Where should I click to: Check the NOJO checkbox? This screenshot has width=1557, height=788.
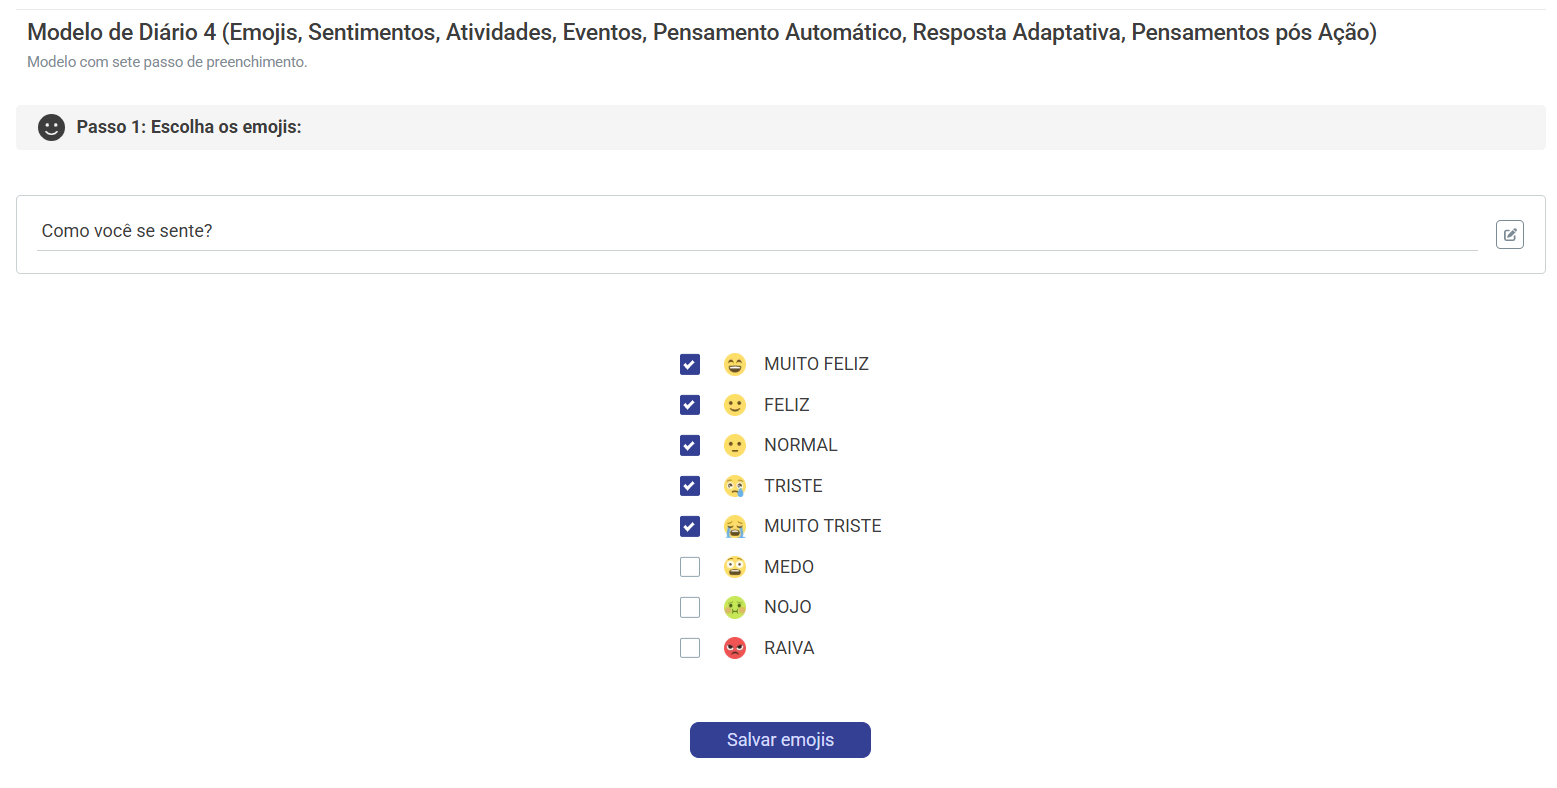coord(690,607)
